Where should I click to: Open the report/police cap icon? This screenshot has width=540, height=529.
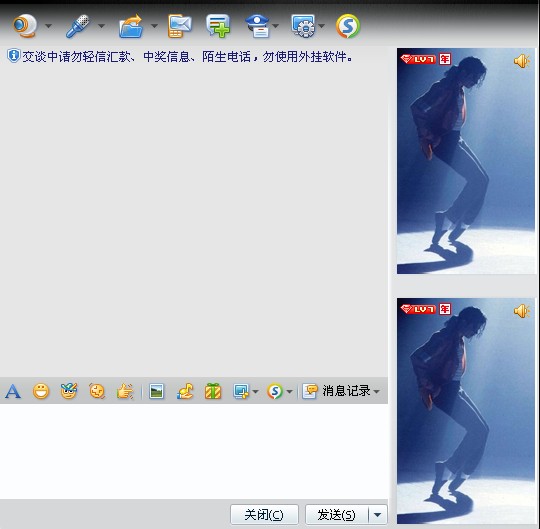tap(258, 26)
